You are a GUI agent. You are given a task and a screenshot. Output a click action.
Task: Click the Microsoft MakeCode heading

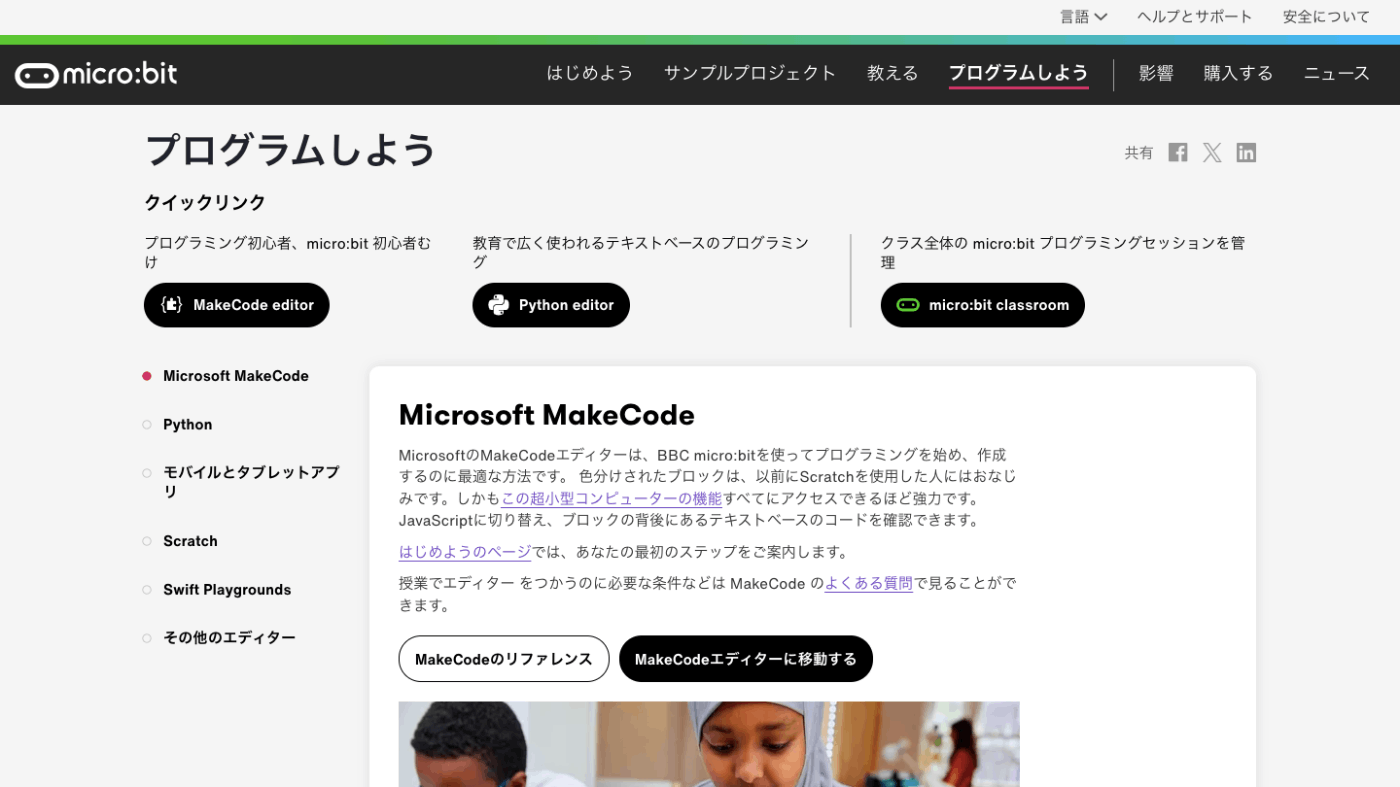[x=546, y=415]
